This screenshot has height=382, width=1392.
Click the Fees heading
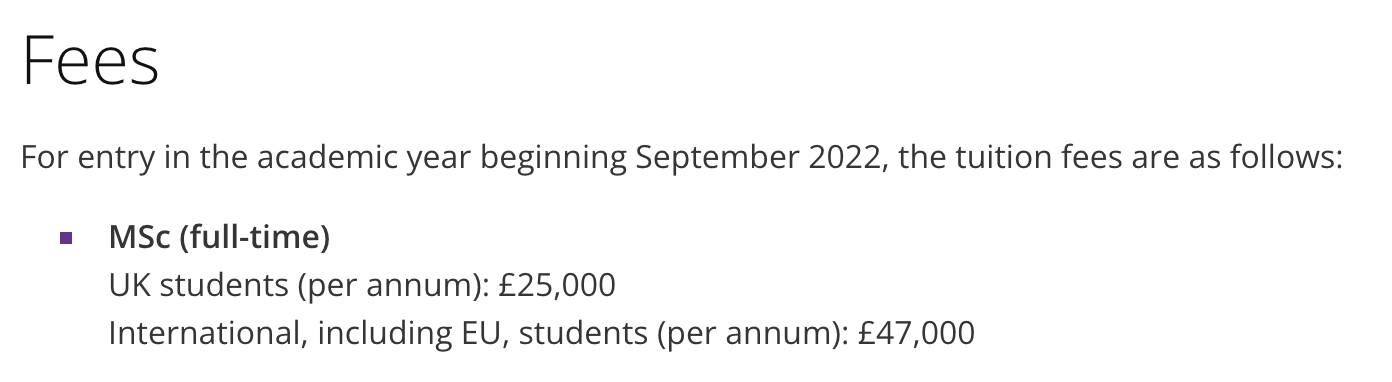click(90, 61)
